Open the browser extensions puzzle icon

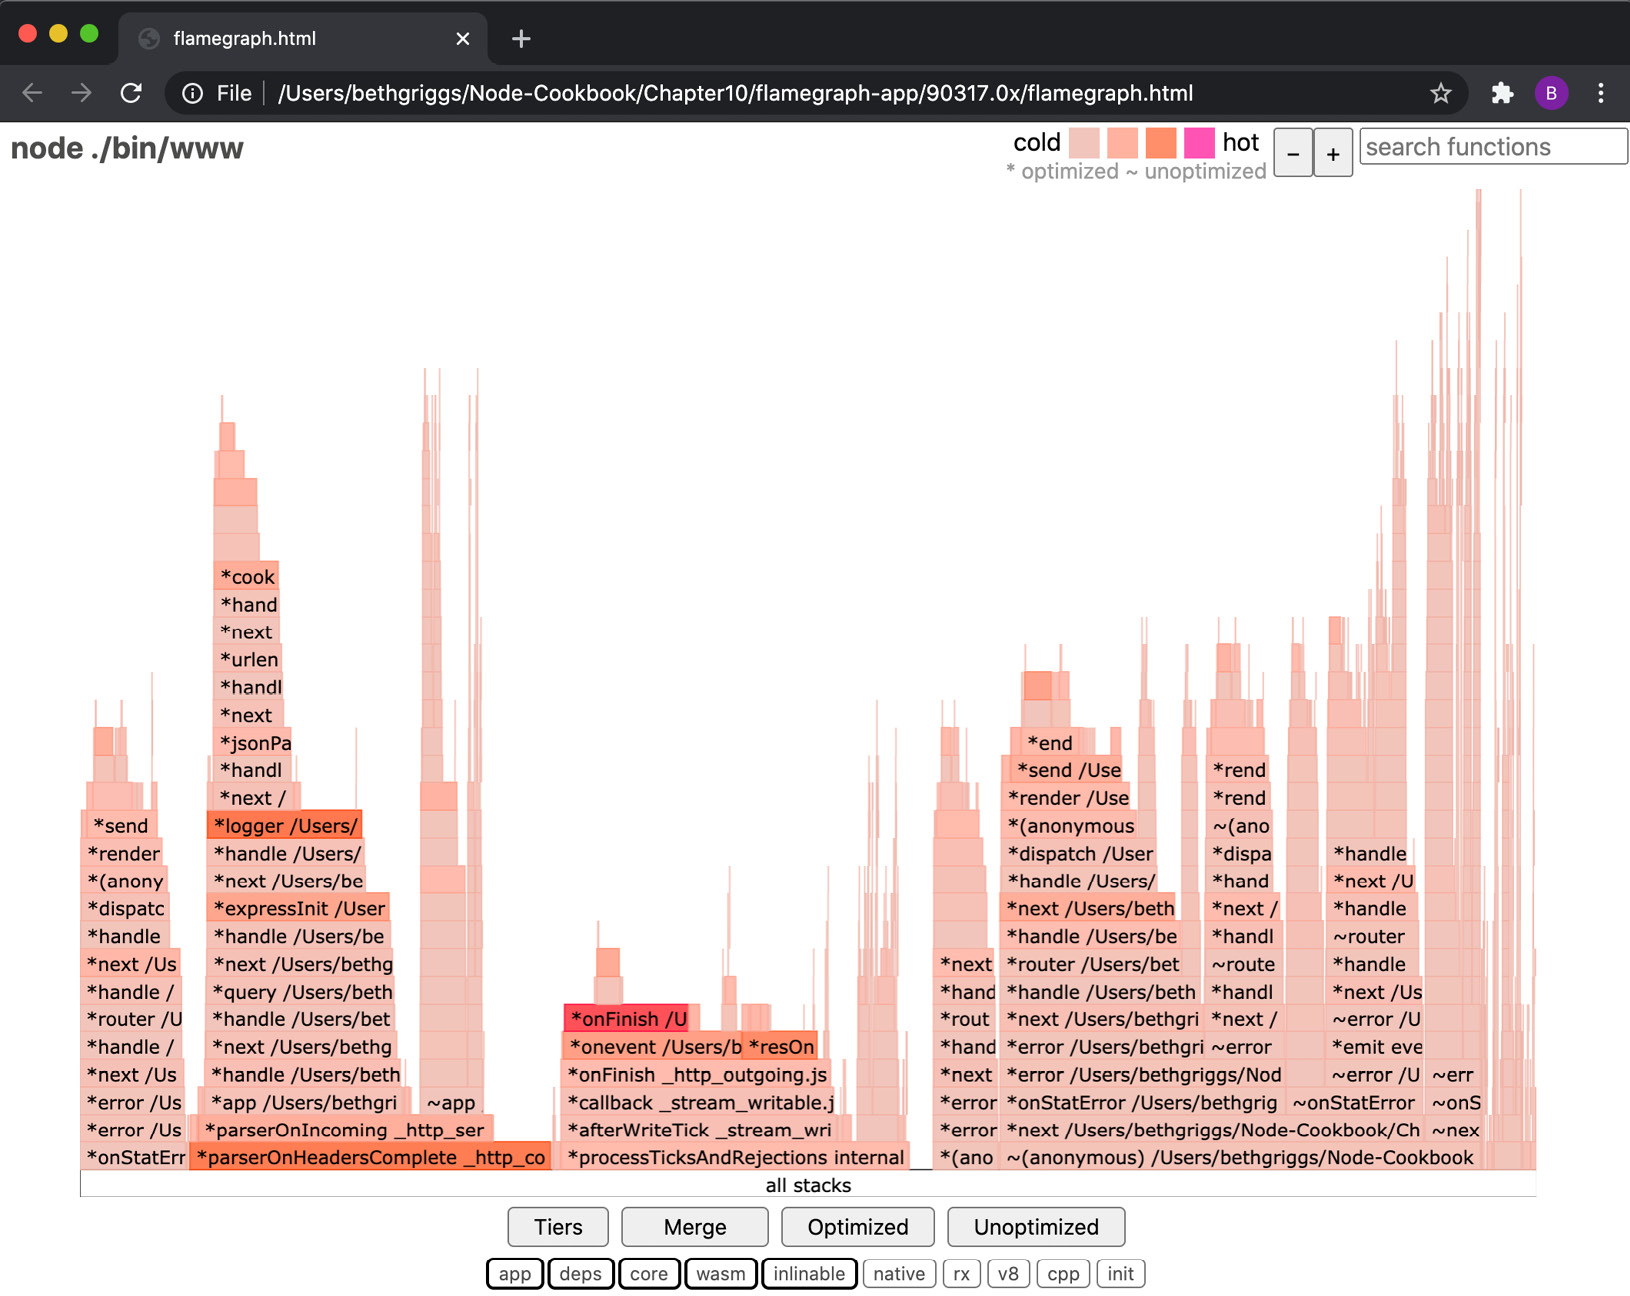pos(1503,93)
